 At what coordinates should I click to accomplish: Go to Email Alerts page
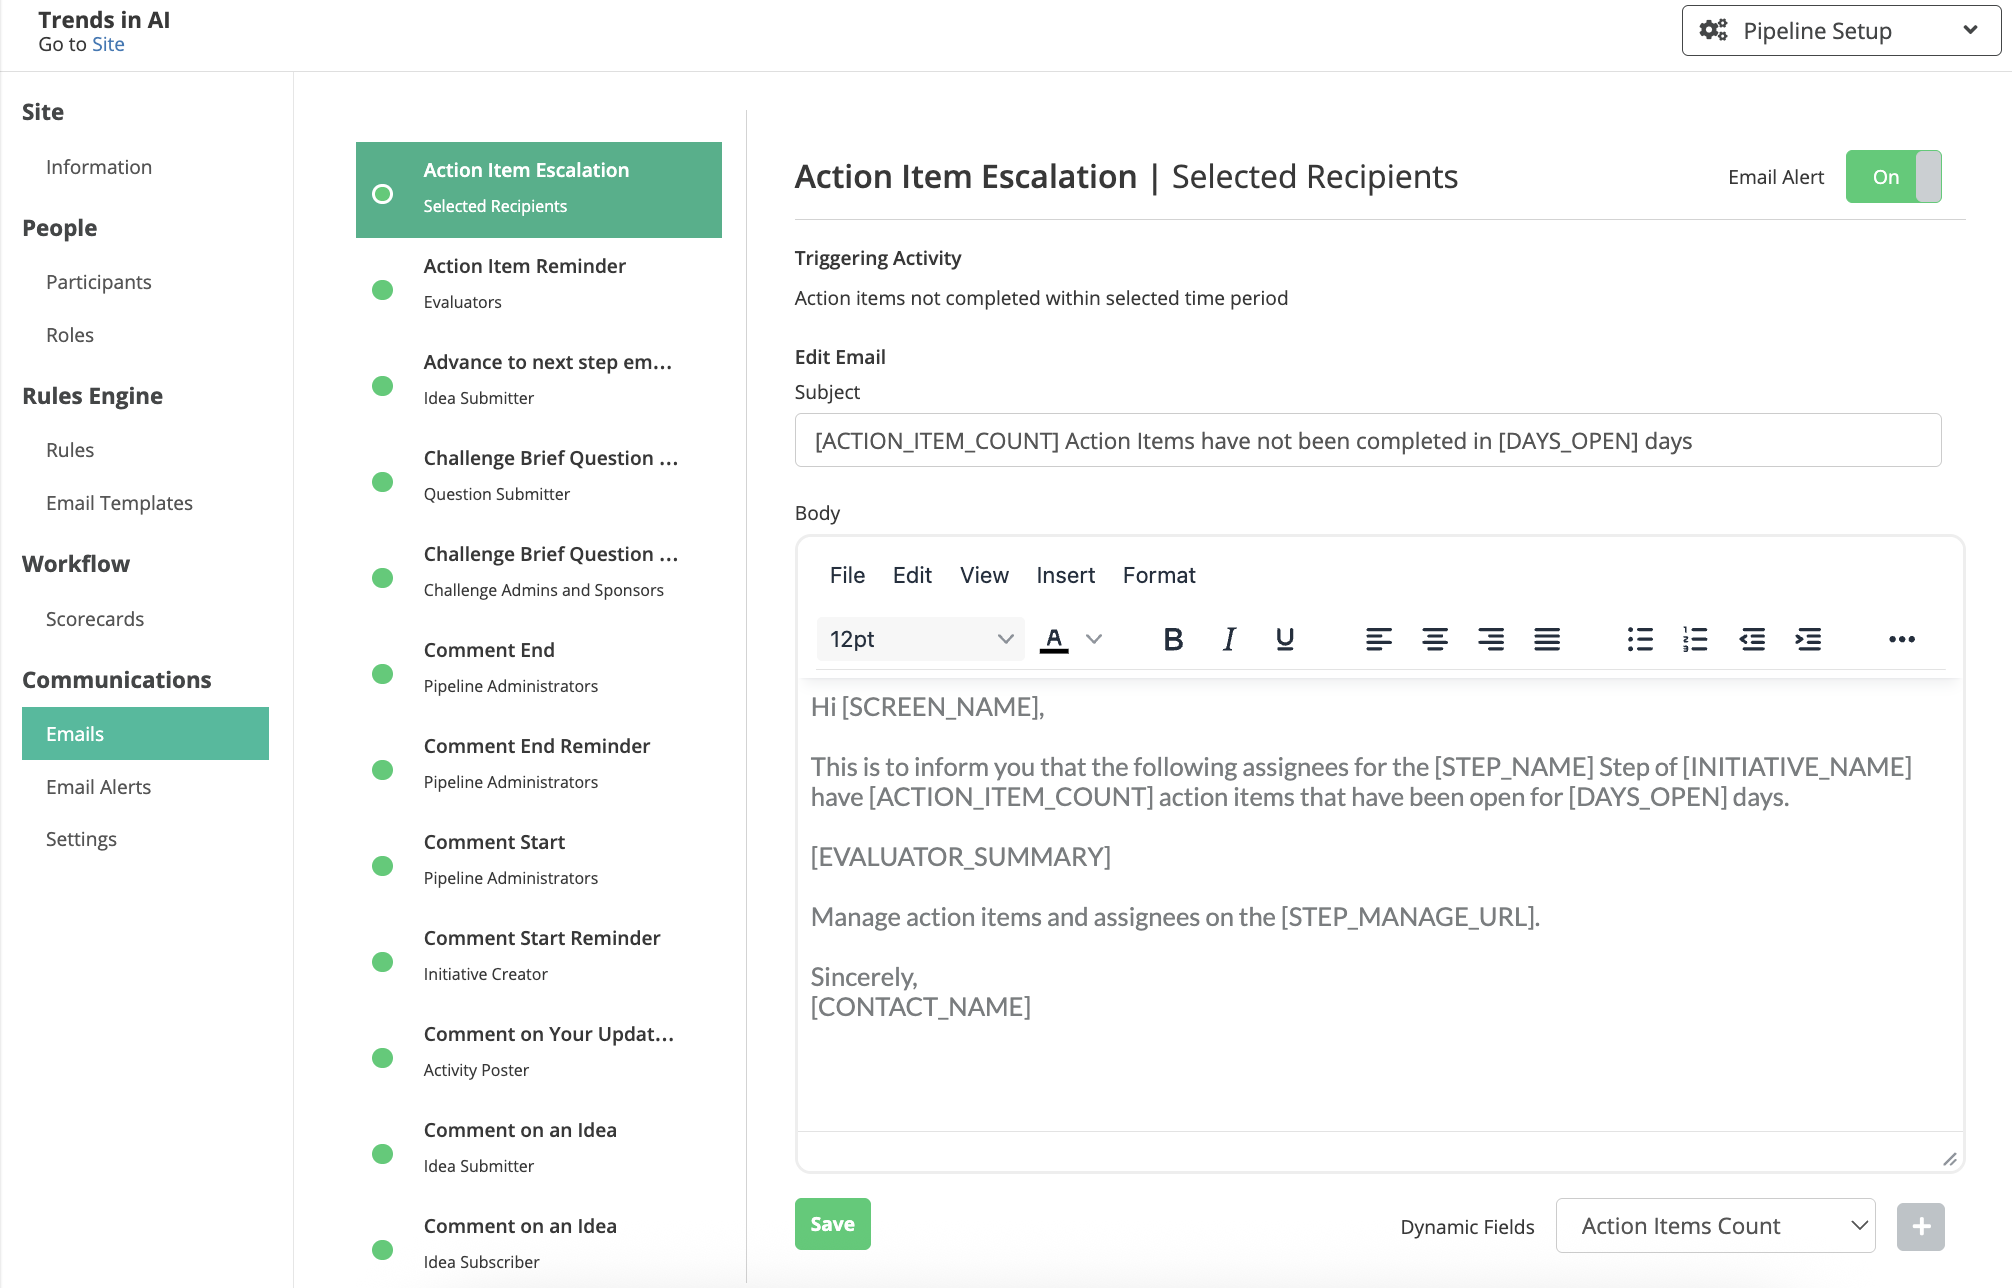[x=98, y=787]
